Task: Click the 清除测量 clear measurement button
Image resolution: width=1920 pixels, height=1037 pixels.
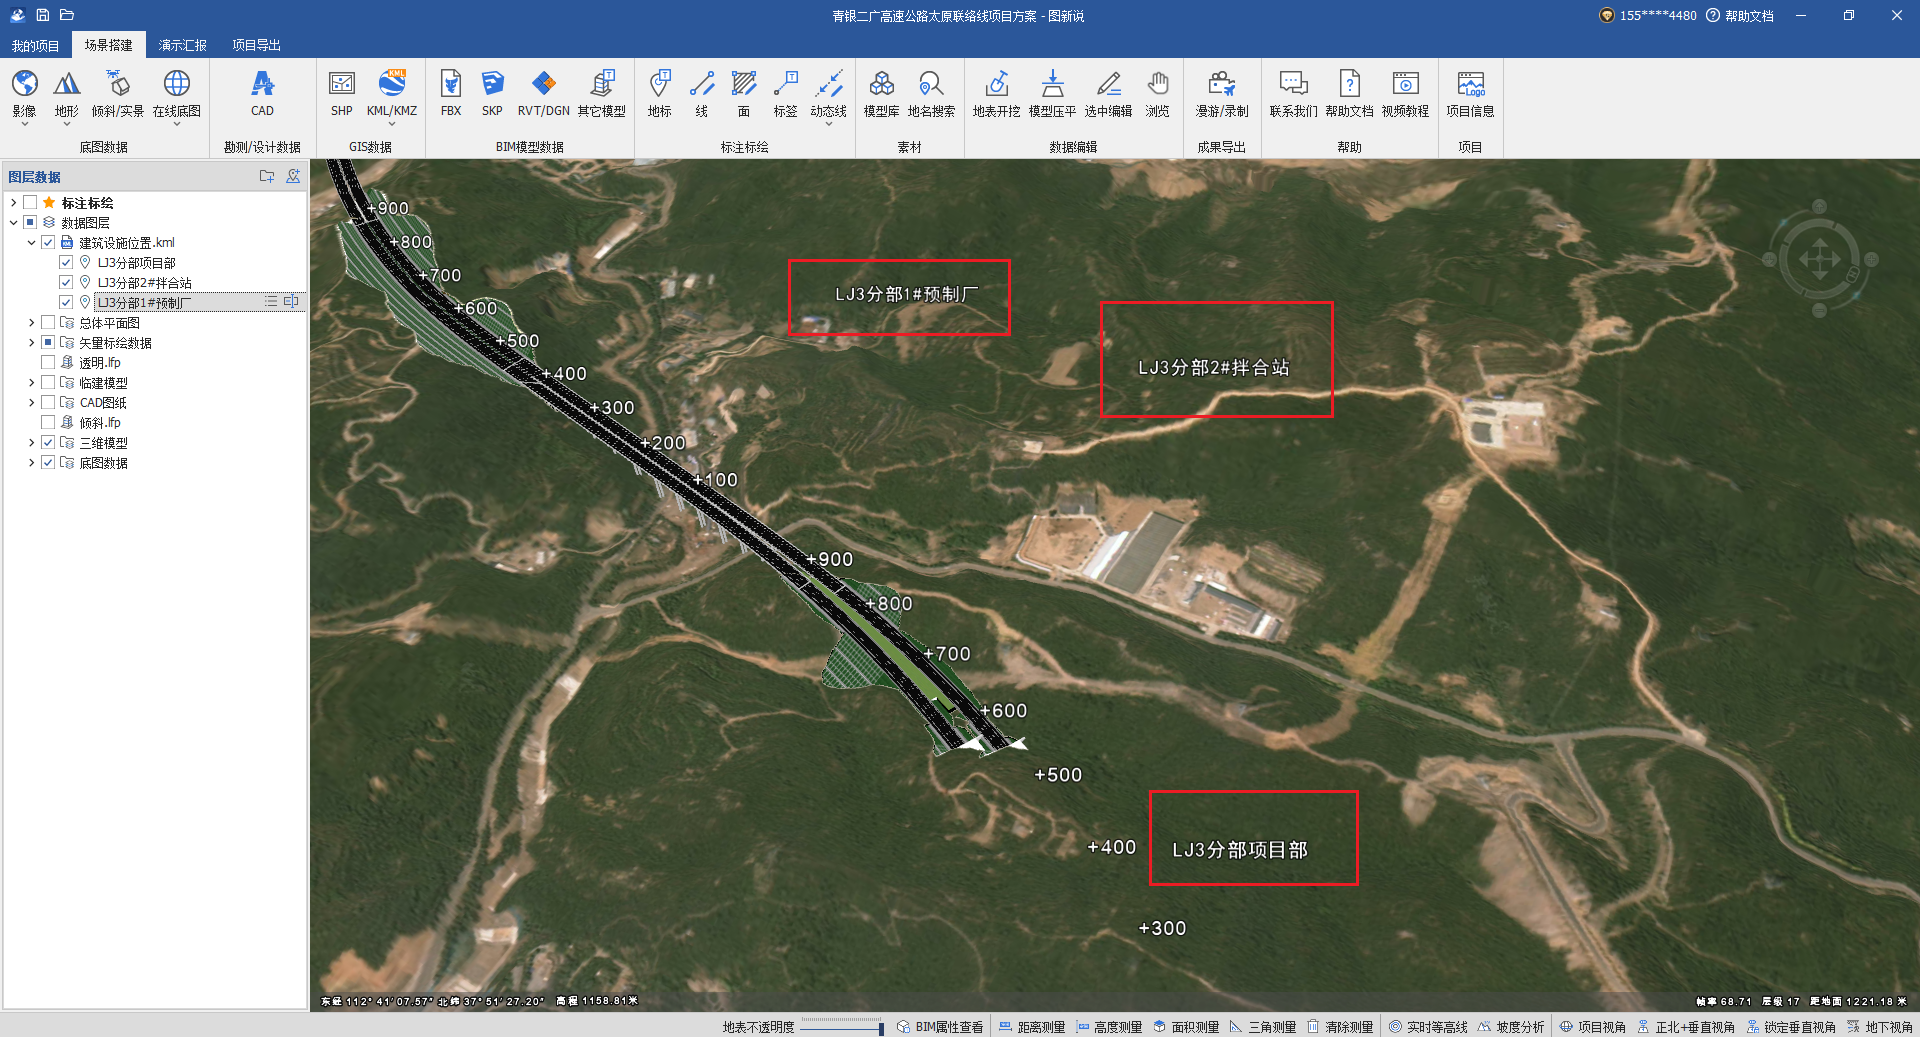Action: (x=1340, y=1027)
